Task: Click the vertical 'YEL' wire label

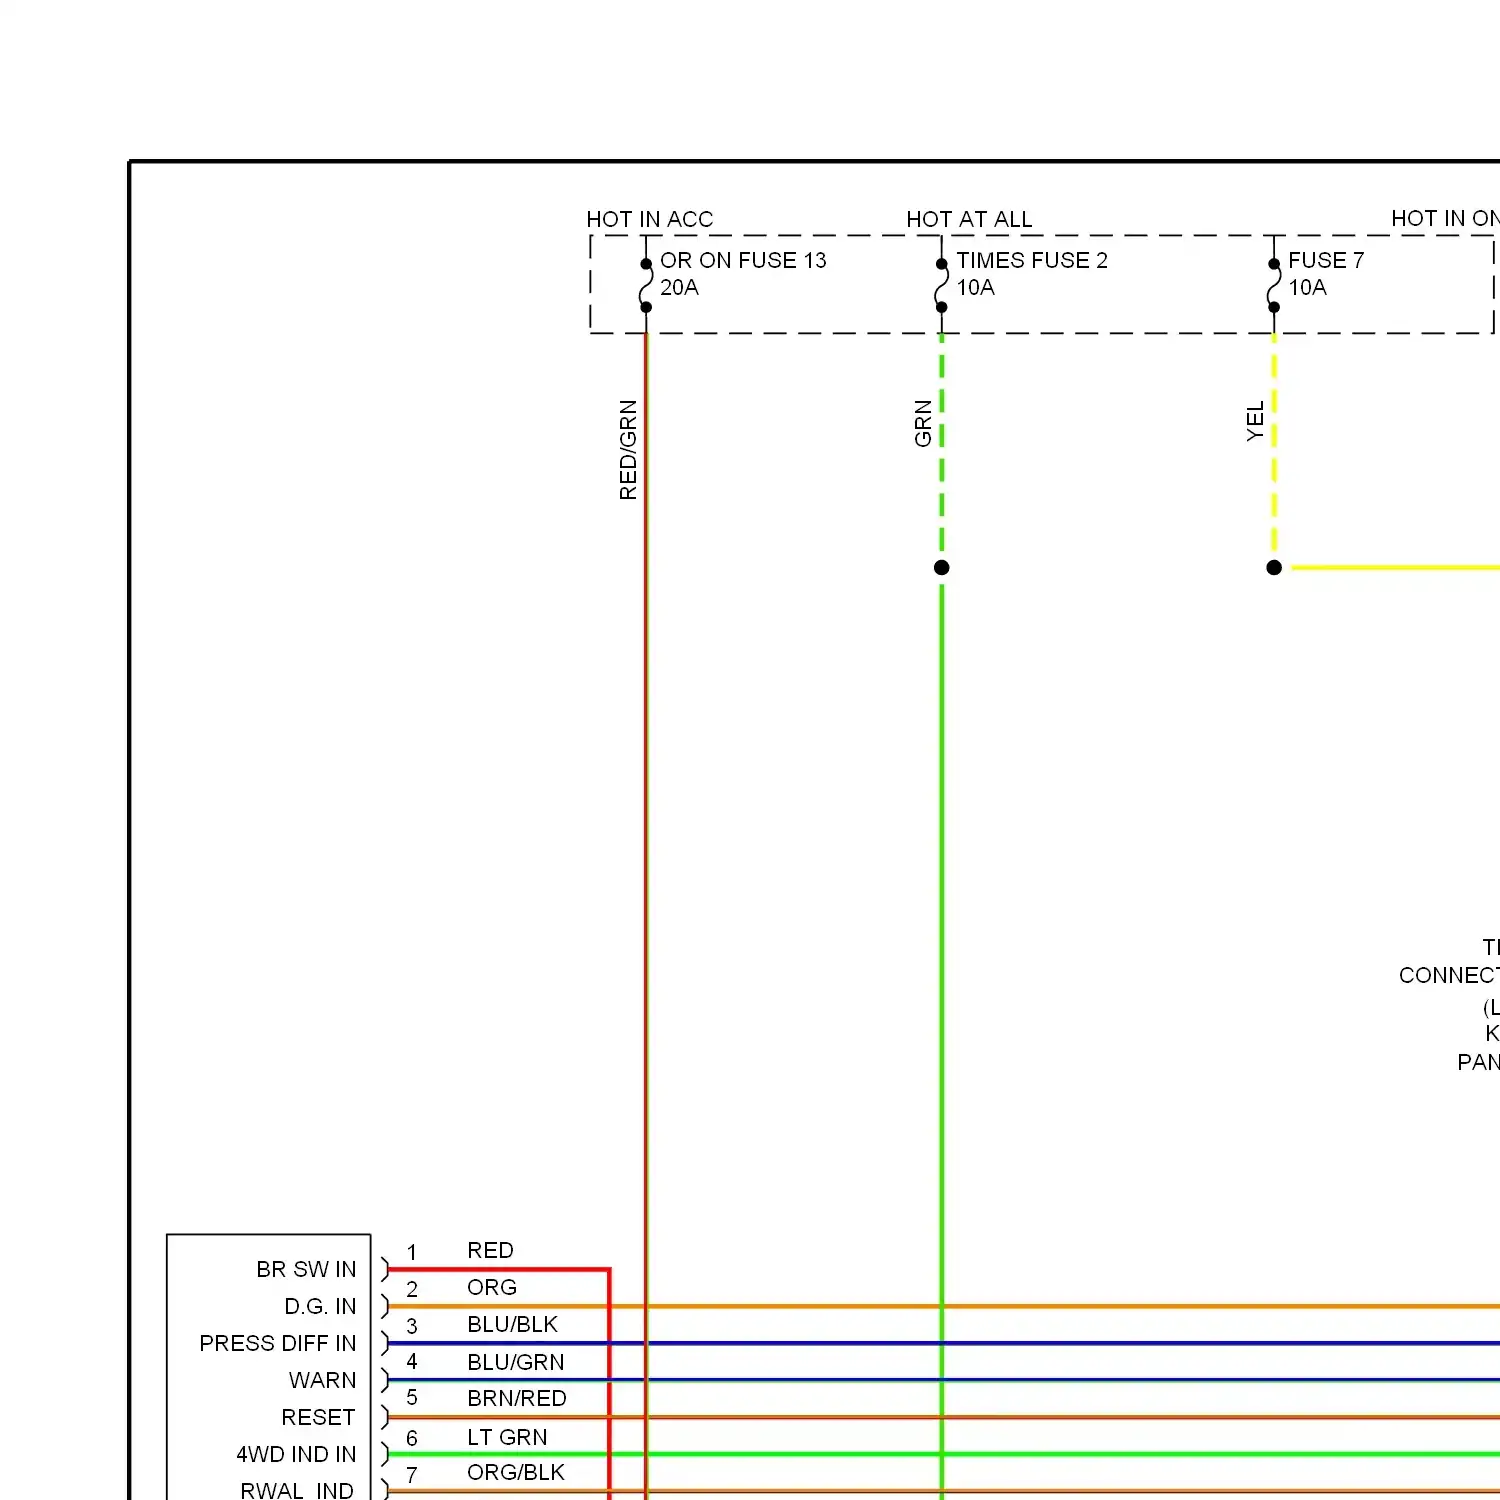Action: [1255, 421]
